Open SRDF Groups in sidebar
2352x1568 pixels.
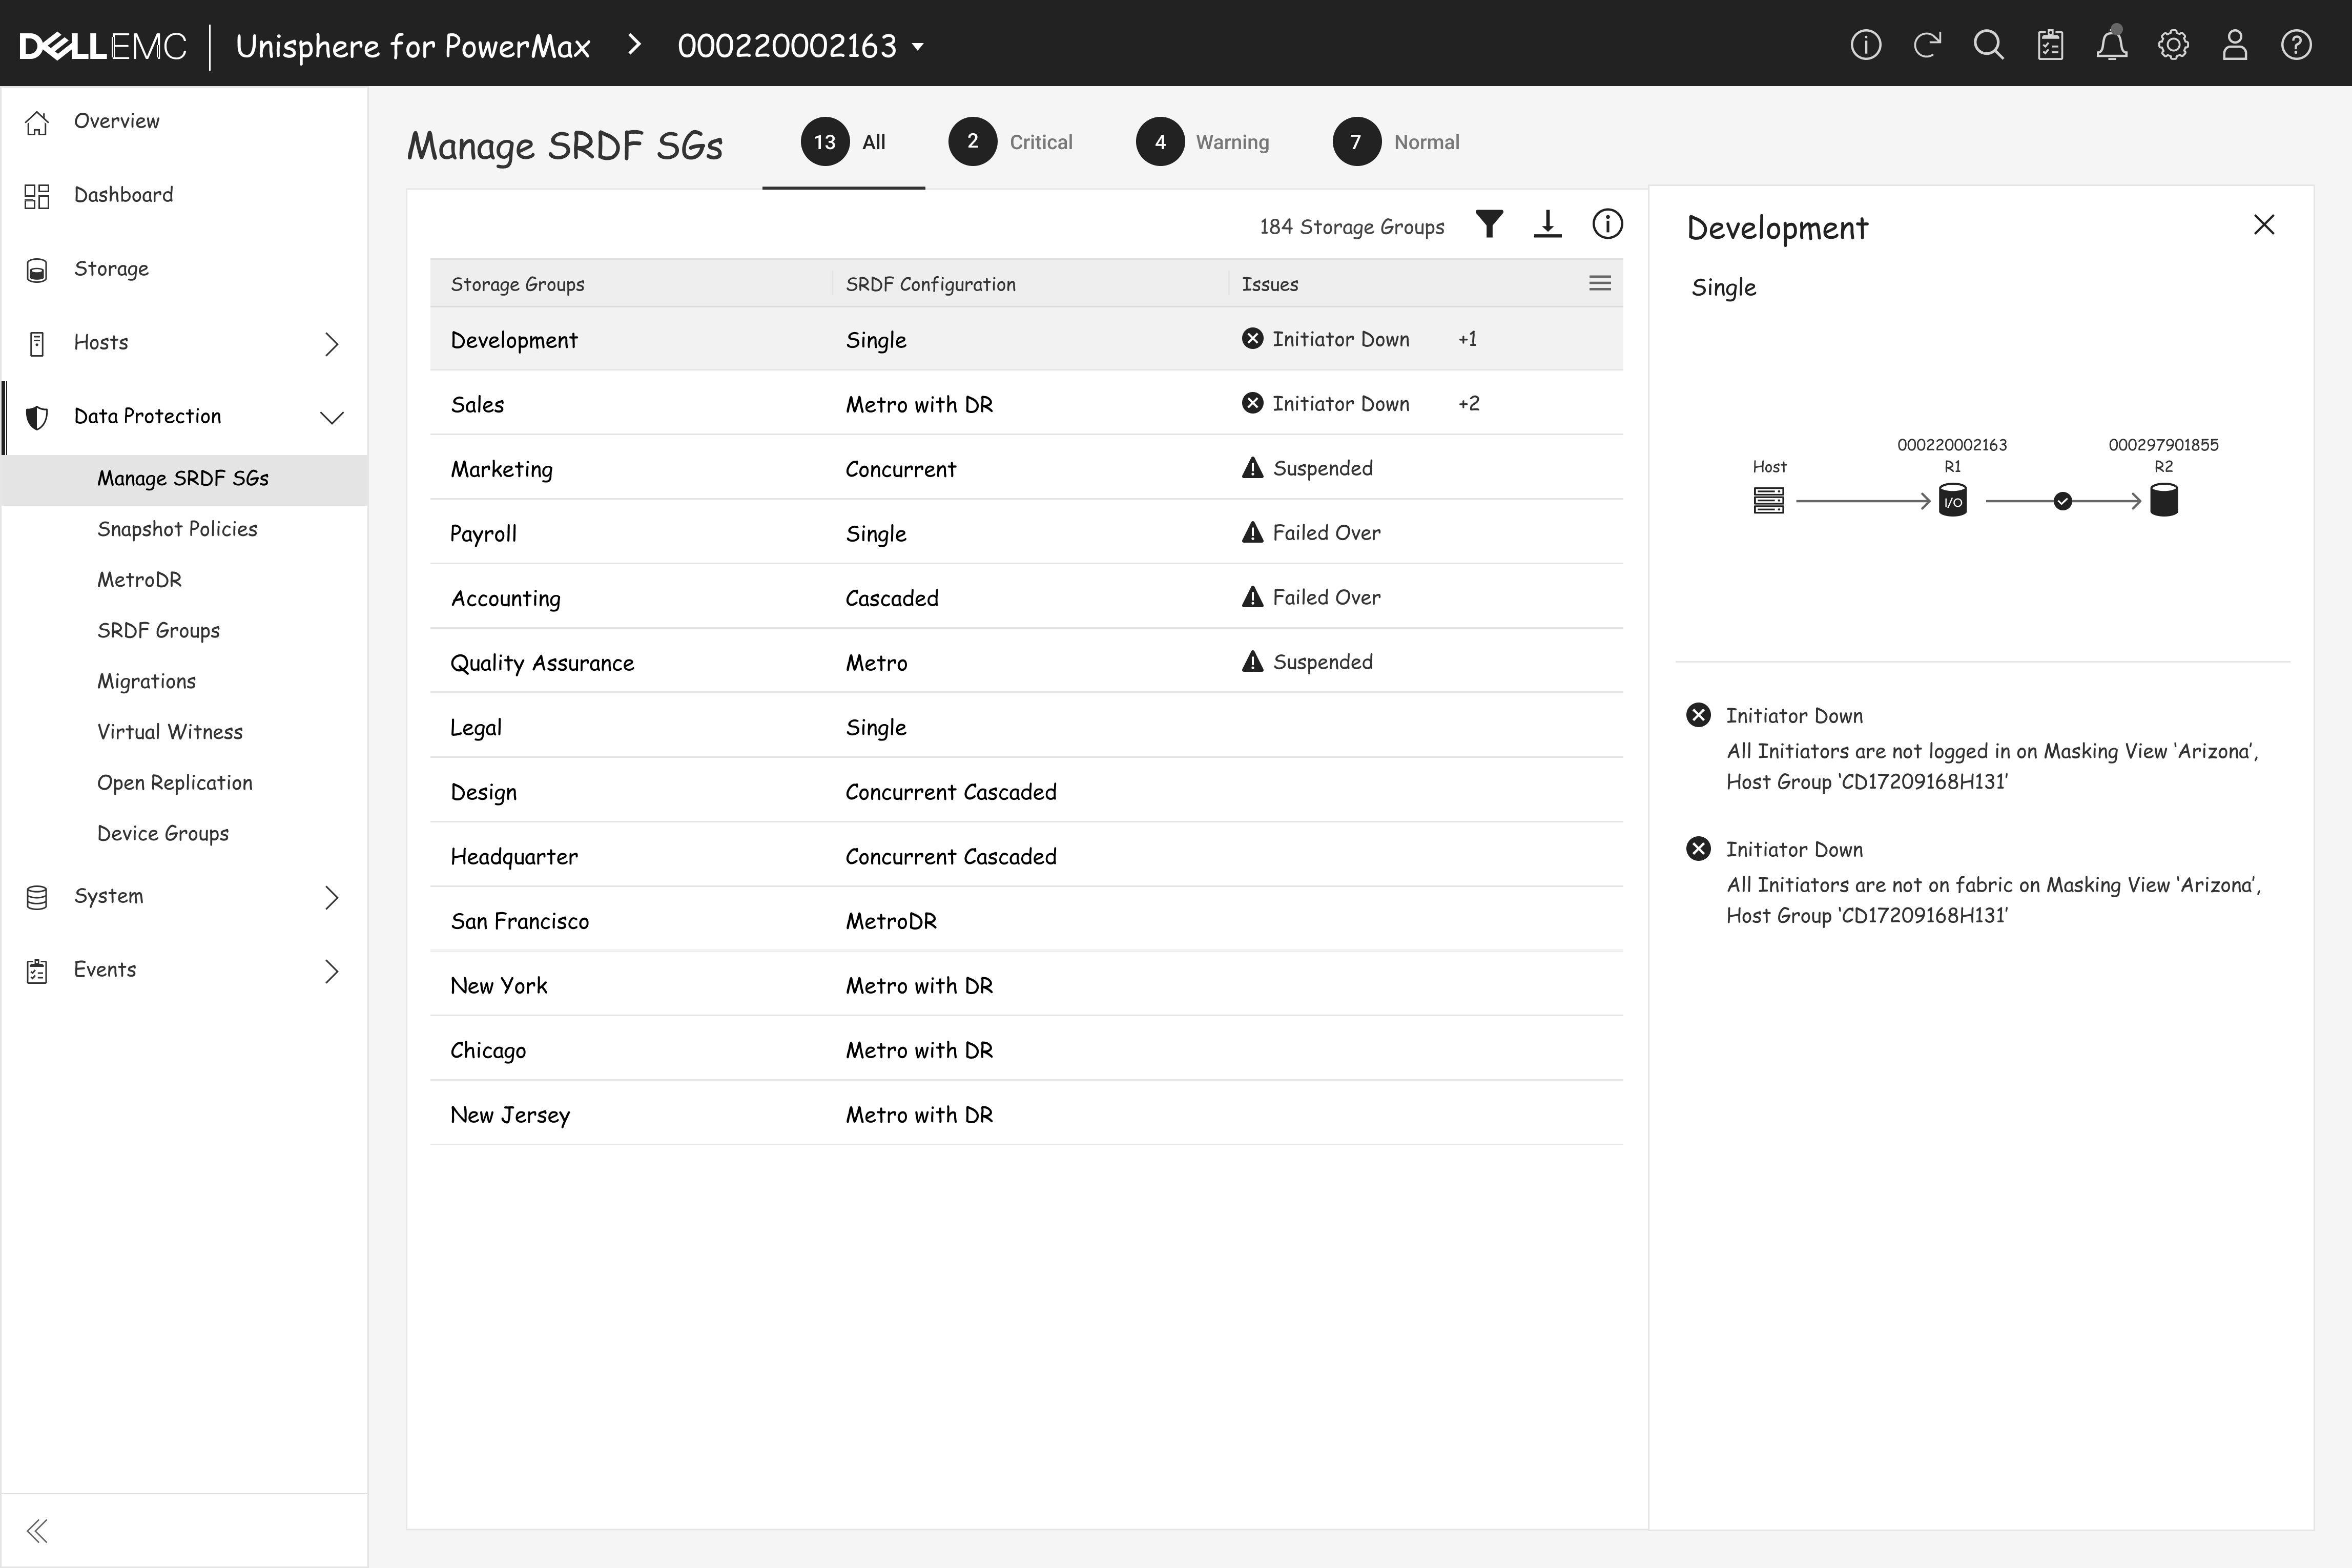pyautogui.click(x=158, y=630)
